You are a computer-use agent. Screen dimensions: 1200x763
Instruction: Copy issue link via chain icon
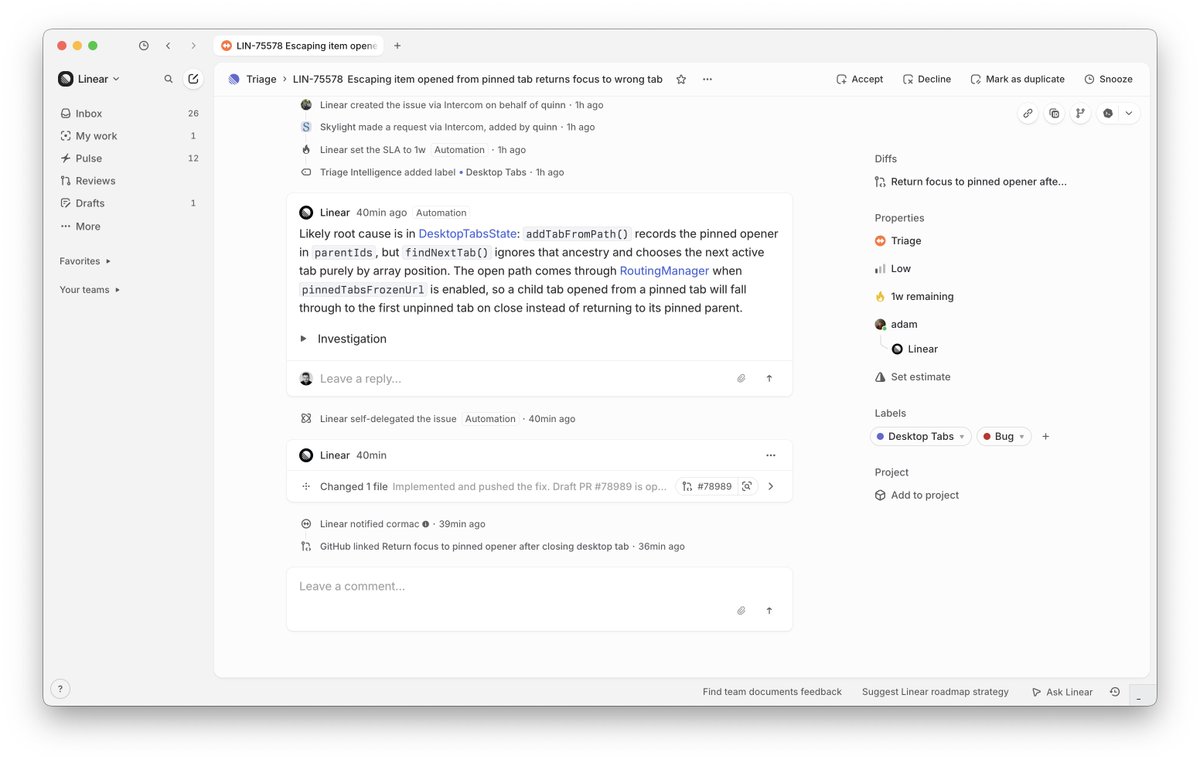[x=1028, y=114]
